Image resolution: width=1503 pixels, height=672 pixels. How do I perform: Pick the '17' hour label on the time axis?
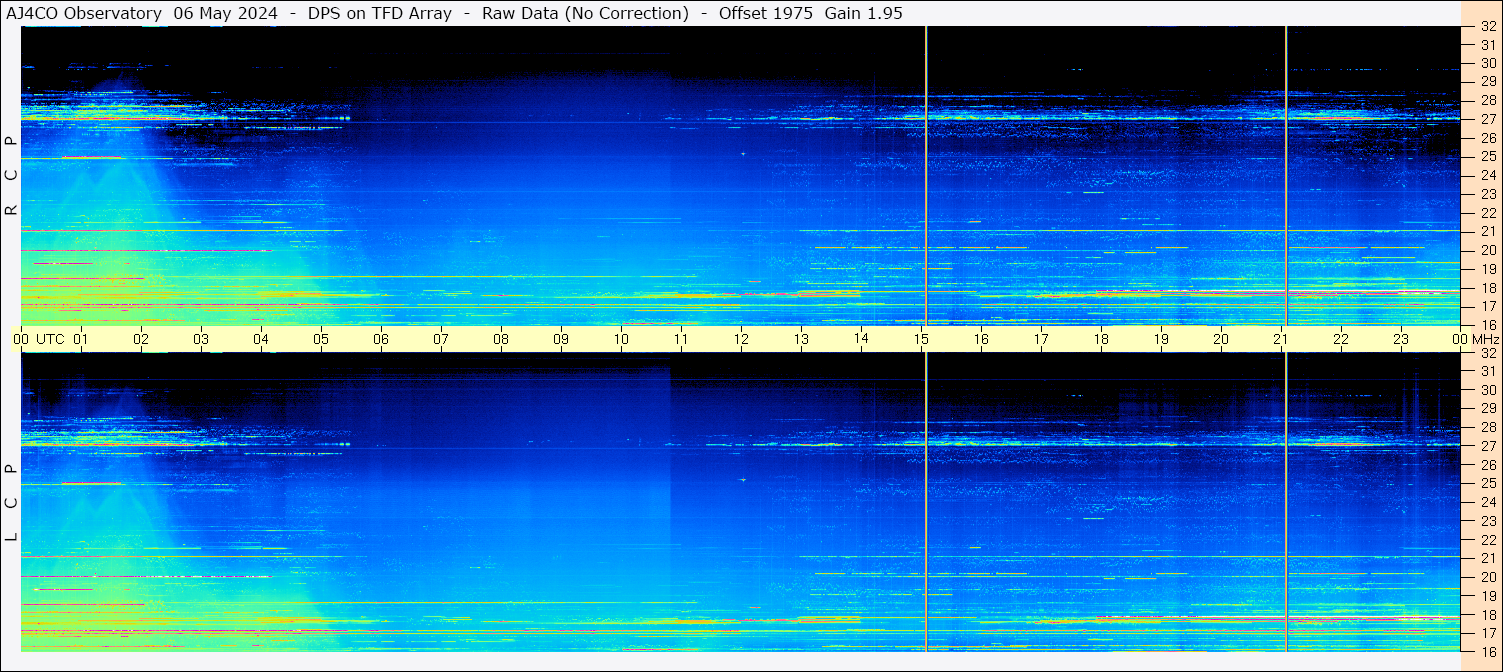tap(1041, 339)
